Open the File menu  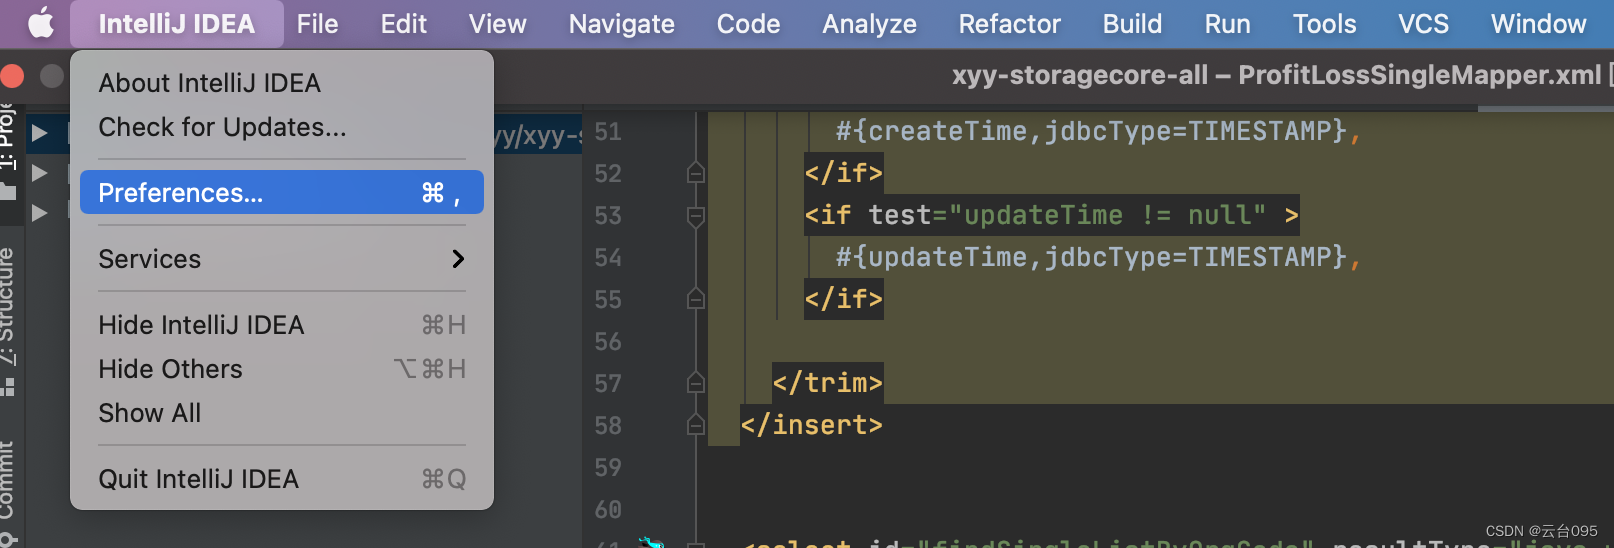[x=317, y=24]
